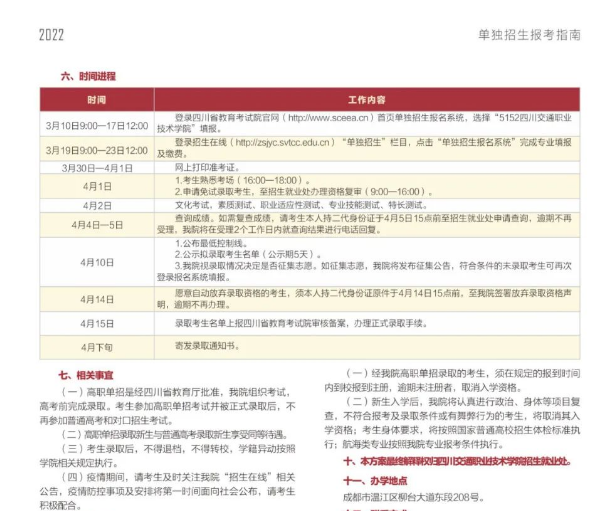
Task: Select the '4月14日' time cell
Action: tap(97, 299)
